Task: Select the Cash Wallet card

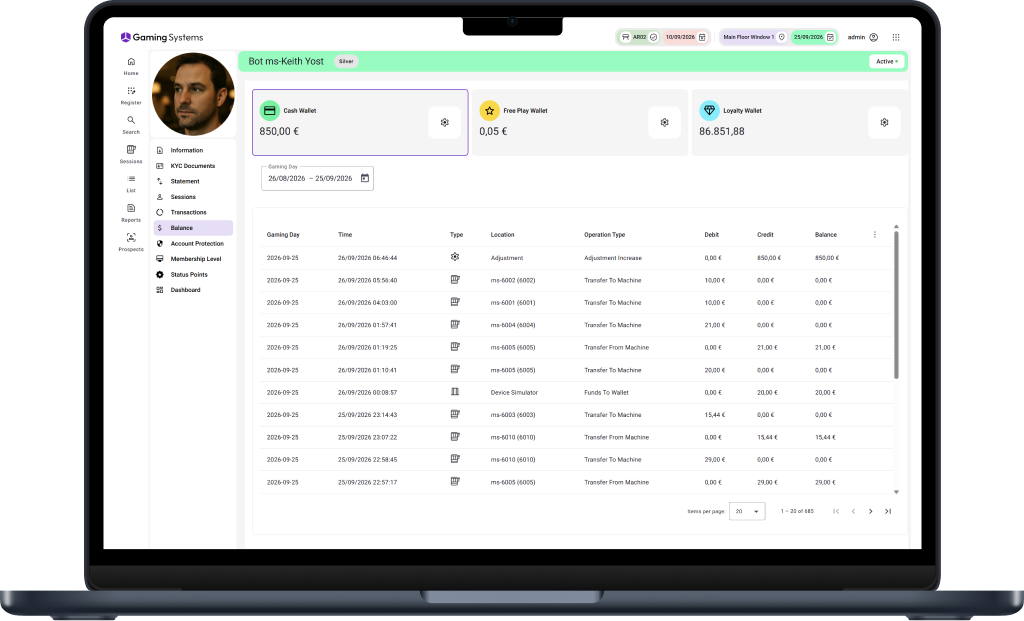Action: pyautogui.click(x=360, y=123)
